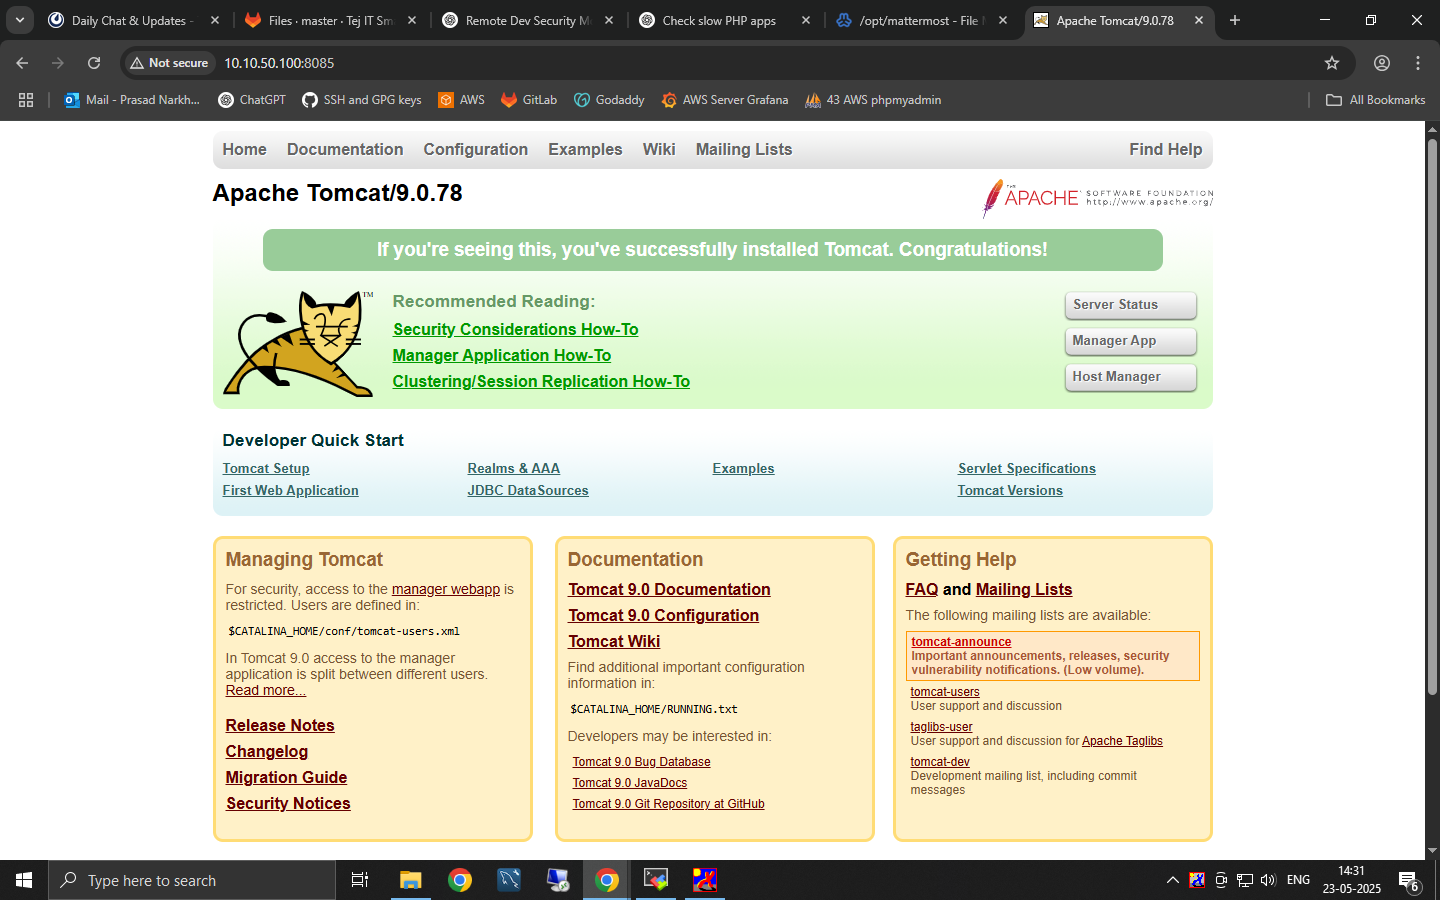Switch to Check slow PHP apps tab

(725, 20)
